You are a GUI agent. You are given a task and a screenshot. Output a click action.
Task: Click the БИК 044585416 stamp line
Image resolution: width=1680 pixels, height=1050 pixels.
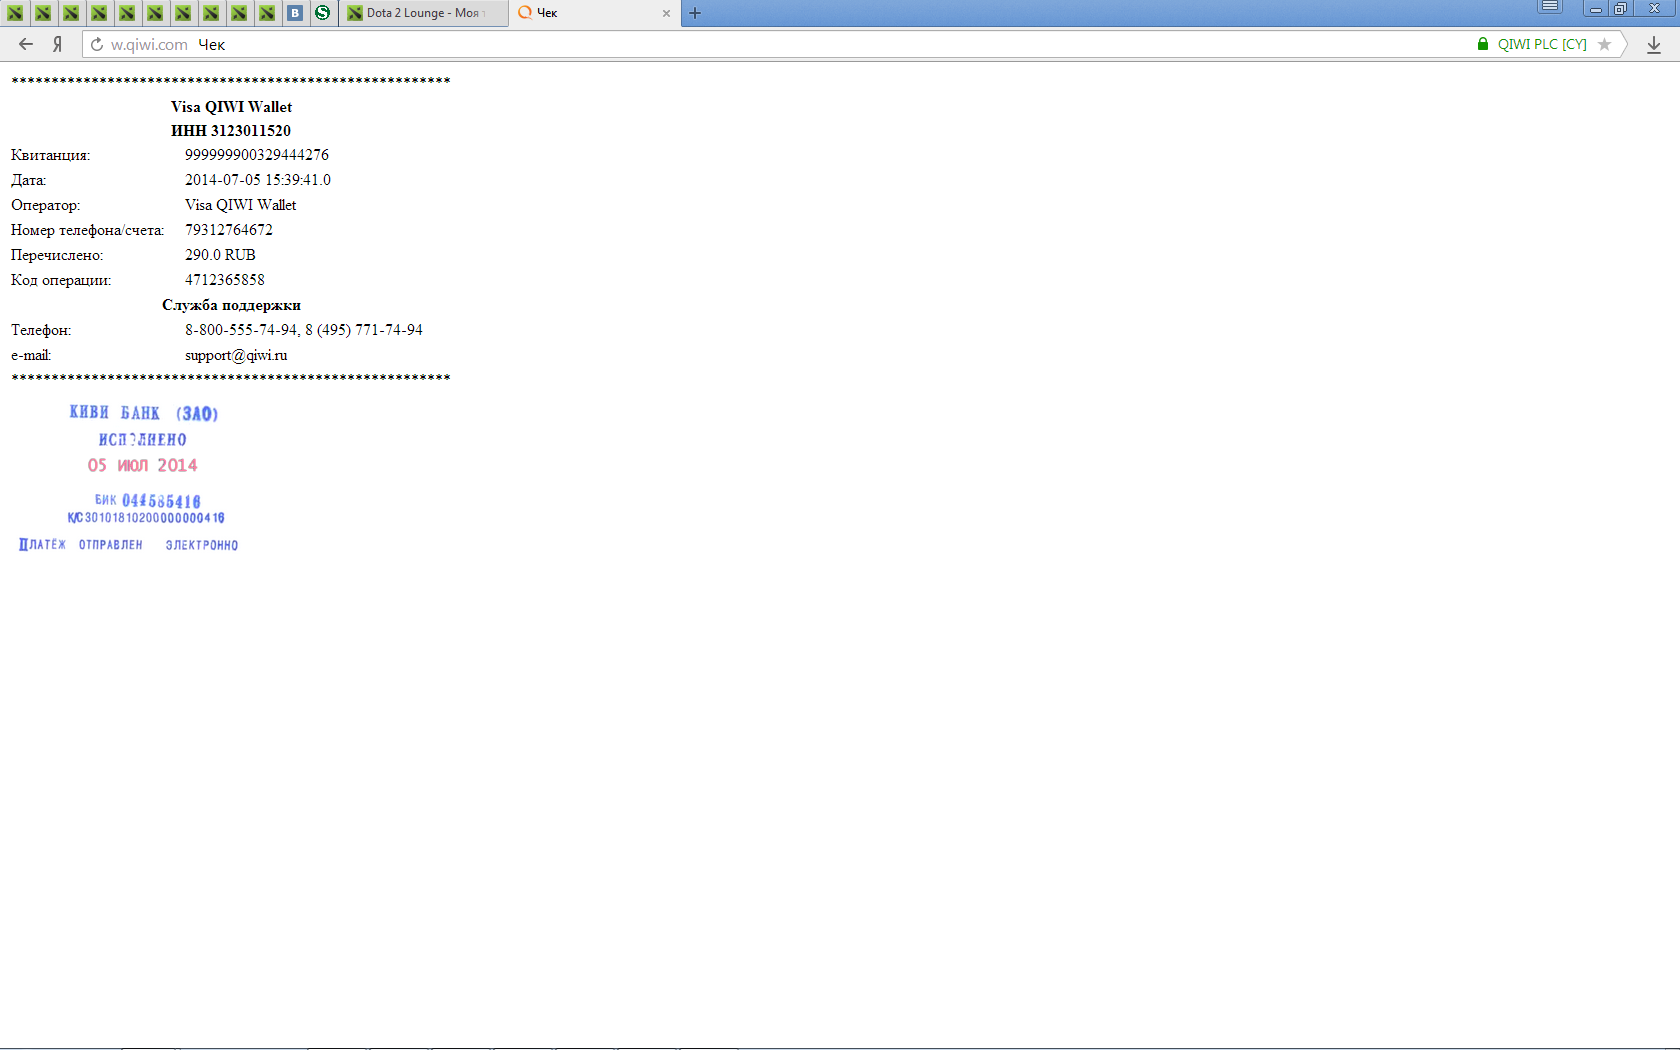[148, 501]
